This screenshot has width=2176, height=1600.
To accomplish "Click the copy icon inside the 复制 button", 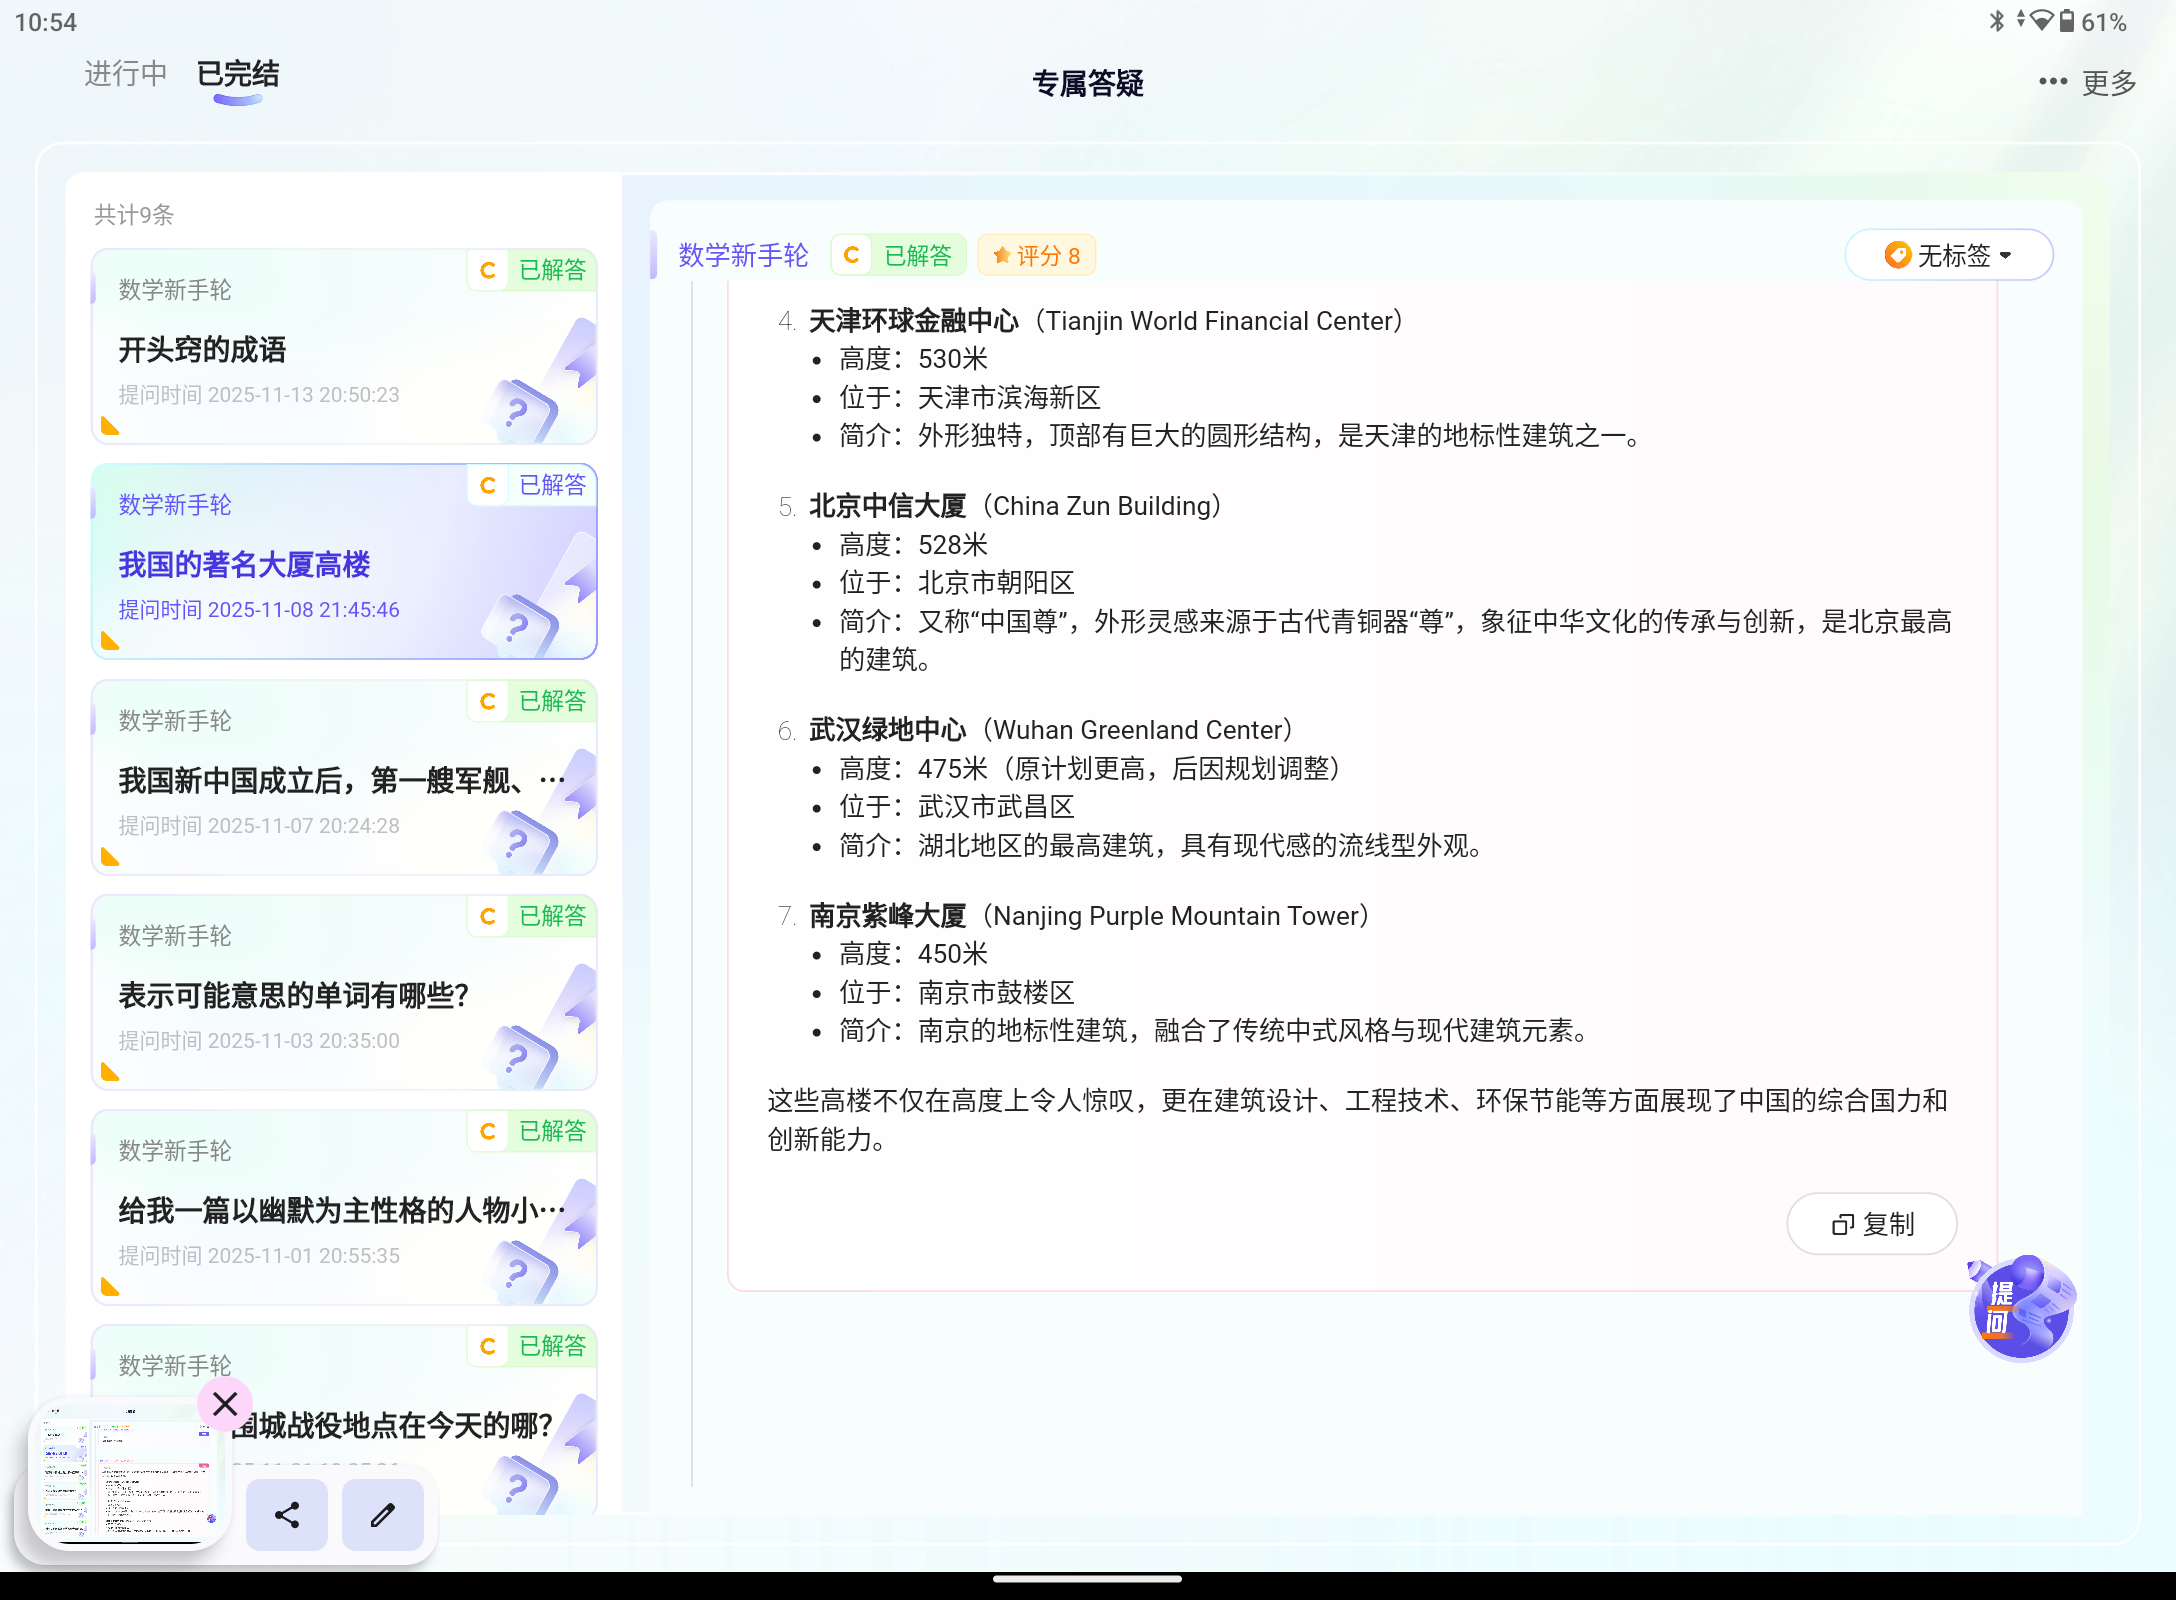I will click(x=1842, y=1224).
